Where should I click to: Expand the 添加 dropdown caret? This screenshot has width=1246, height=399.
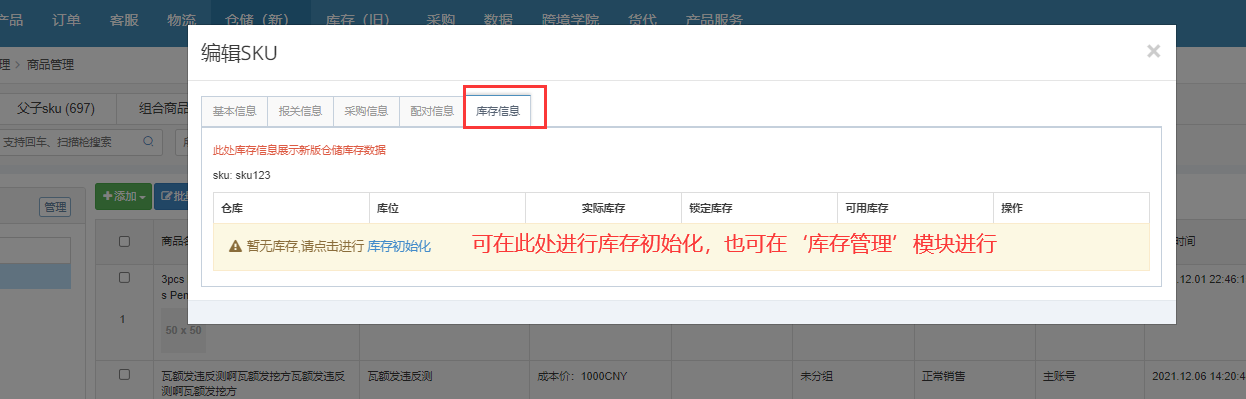pos(143,197)
